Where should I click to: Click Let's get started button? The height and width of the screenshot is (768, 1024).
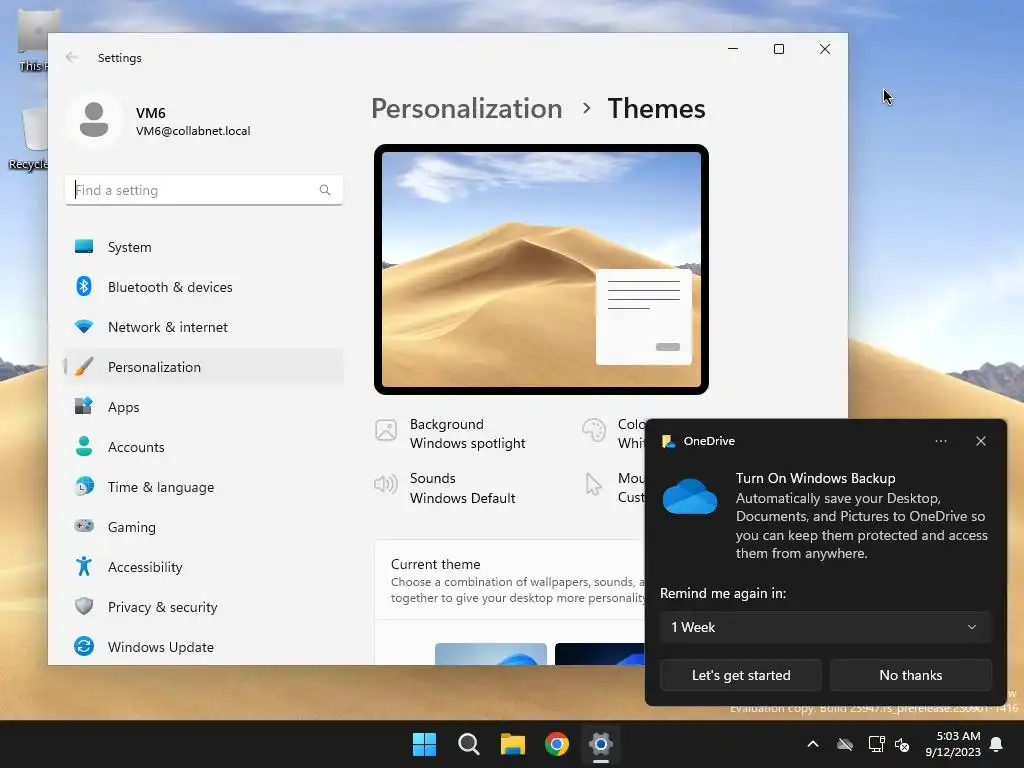741,675
